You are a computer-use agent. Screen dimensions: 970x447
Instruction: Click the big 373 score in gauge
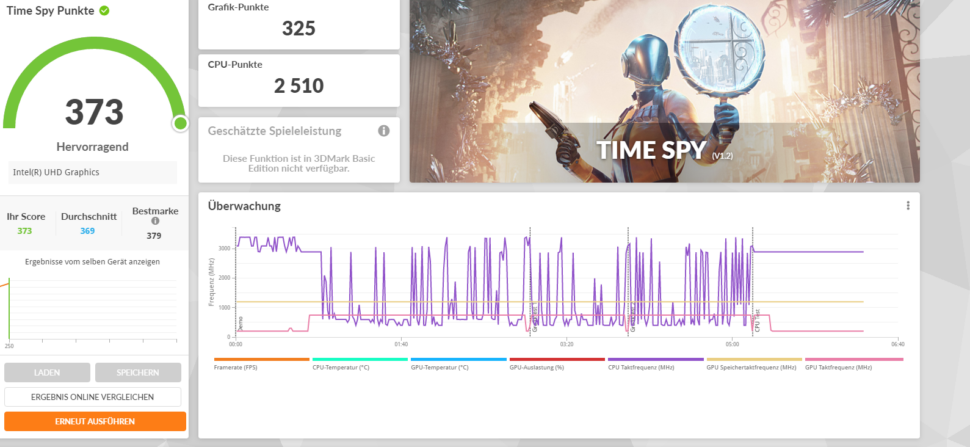[x=95, y=112]
